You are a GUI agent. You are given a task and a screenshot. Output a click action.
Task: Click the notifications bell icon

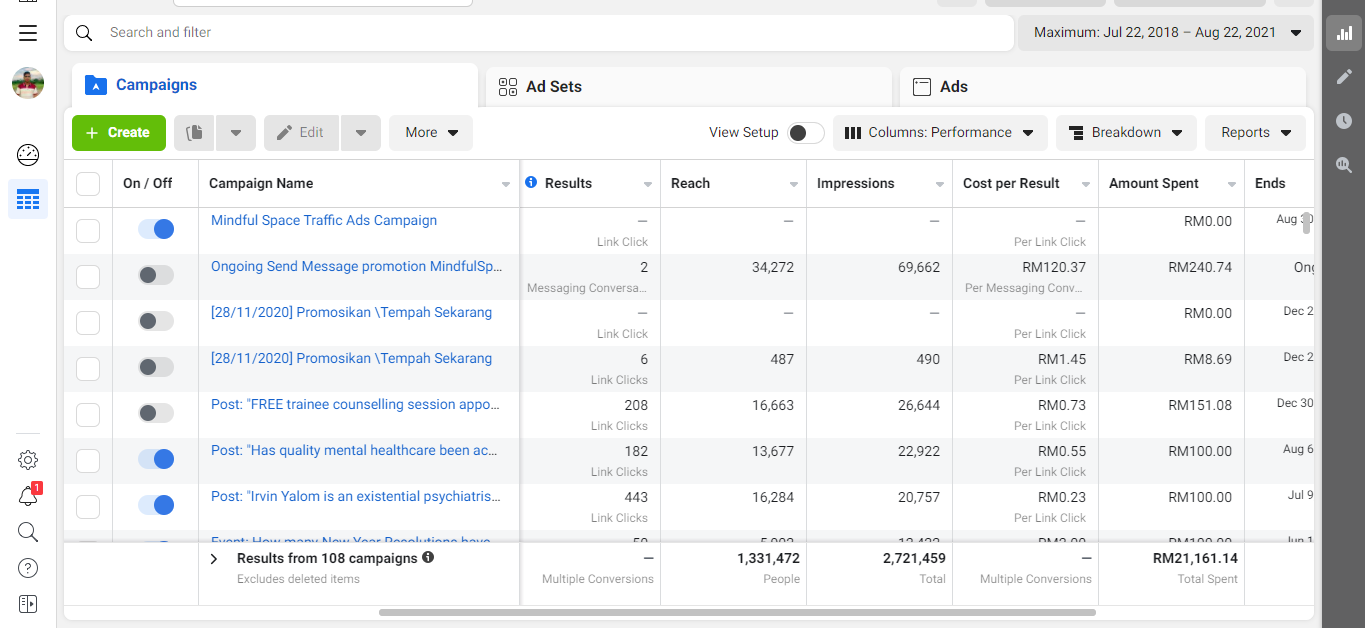click(28, 497)
